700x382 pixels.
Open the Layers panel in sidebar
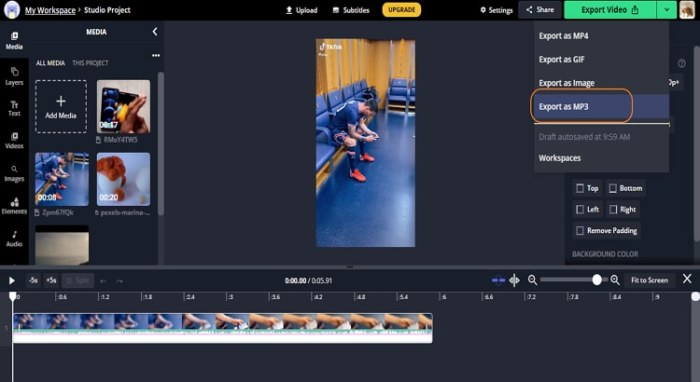[14, 76]
